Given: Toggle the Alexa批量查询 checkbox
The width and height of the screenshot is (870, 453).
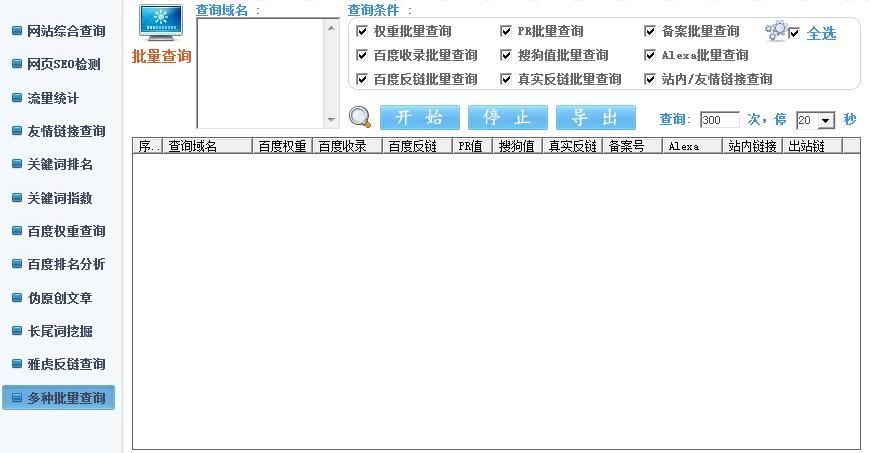Looking at the screenshot, I should (650, 55).
